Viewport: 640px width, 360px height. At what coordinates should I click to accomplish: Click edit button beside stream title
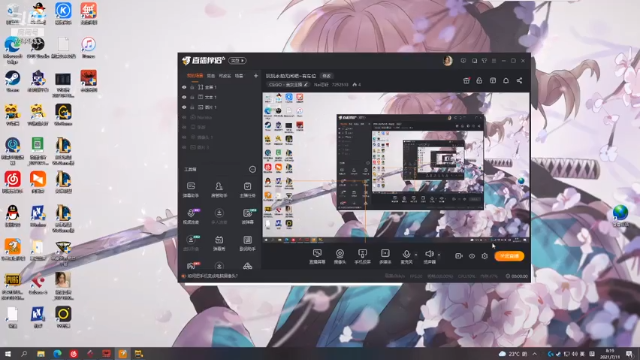click(327, 76)
